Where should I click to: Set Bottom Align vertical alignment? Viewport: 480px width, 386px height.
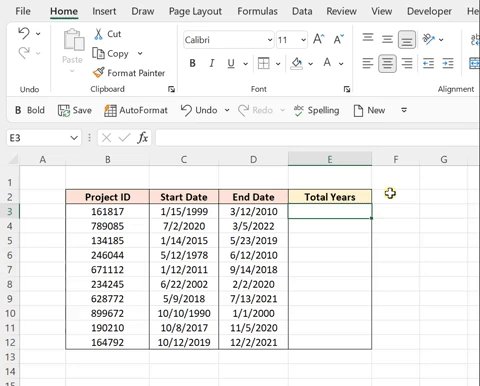coord(407,40)
